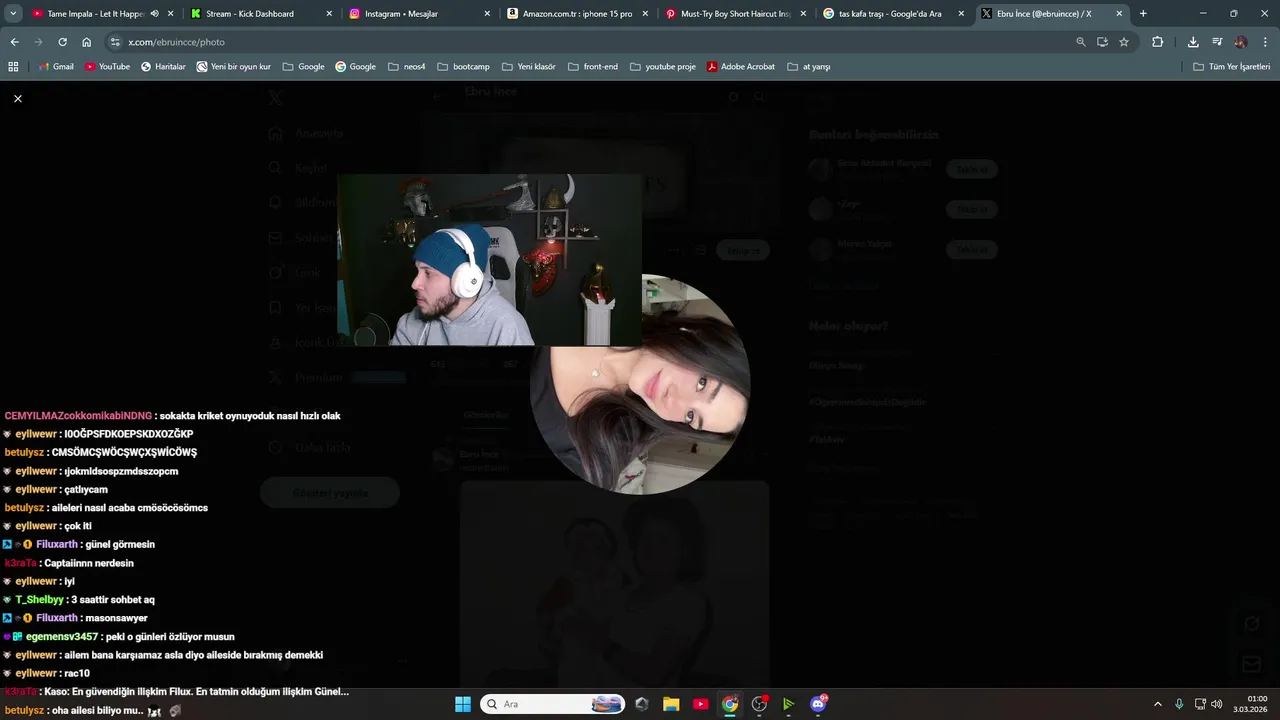Screen dimensions: 1280x720
Task: Open Discord from the taskbar
Action: [x=818, y=704]
